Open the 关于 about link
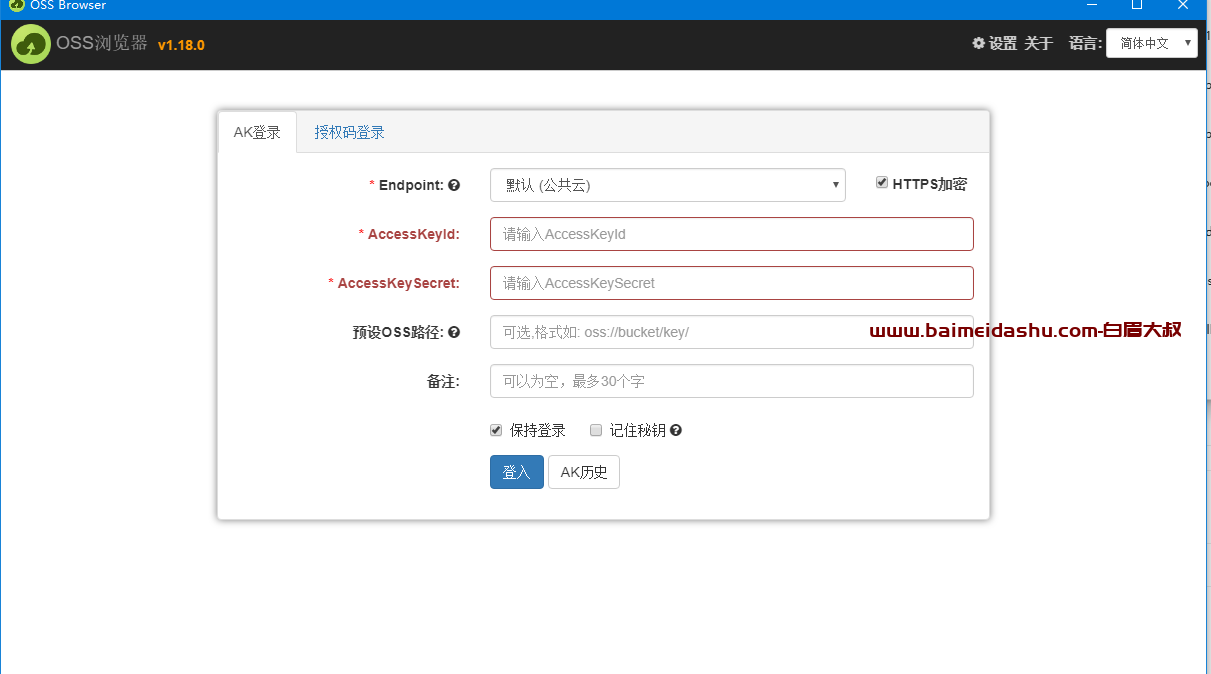The height and width of the screenshot is (674, 1211). pyautogui.click(x=1039, y=43)
